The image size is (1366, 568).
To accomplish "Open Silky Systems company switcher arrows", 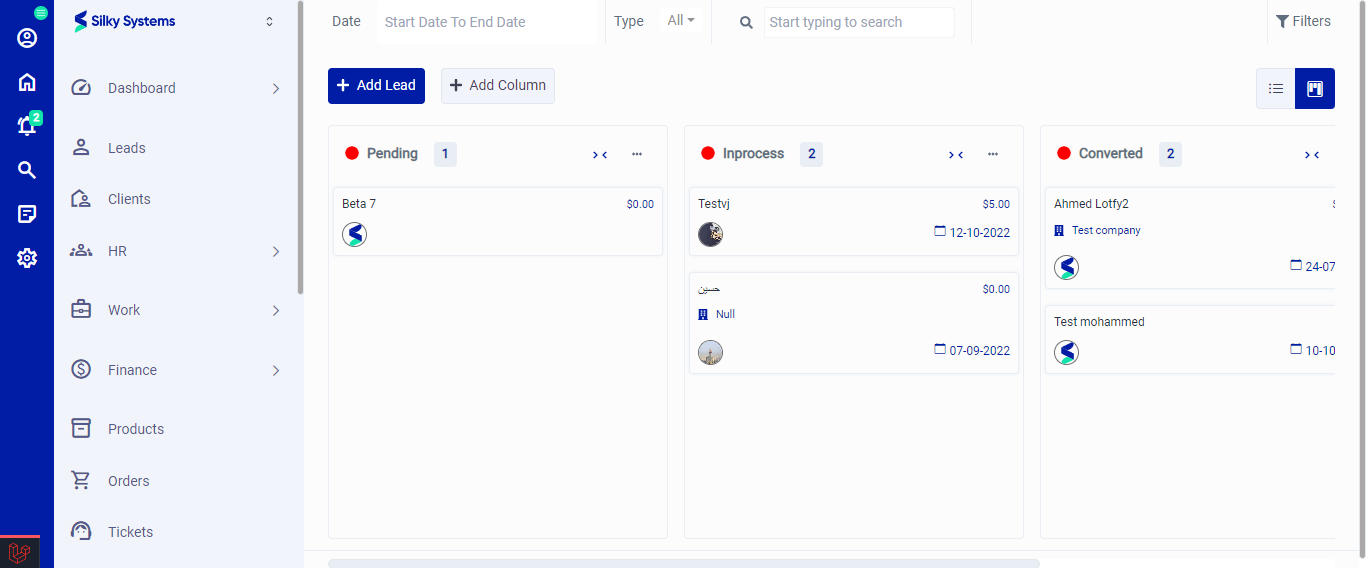I will point(269,21).
